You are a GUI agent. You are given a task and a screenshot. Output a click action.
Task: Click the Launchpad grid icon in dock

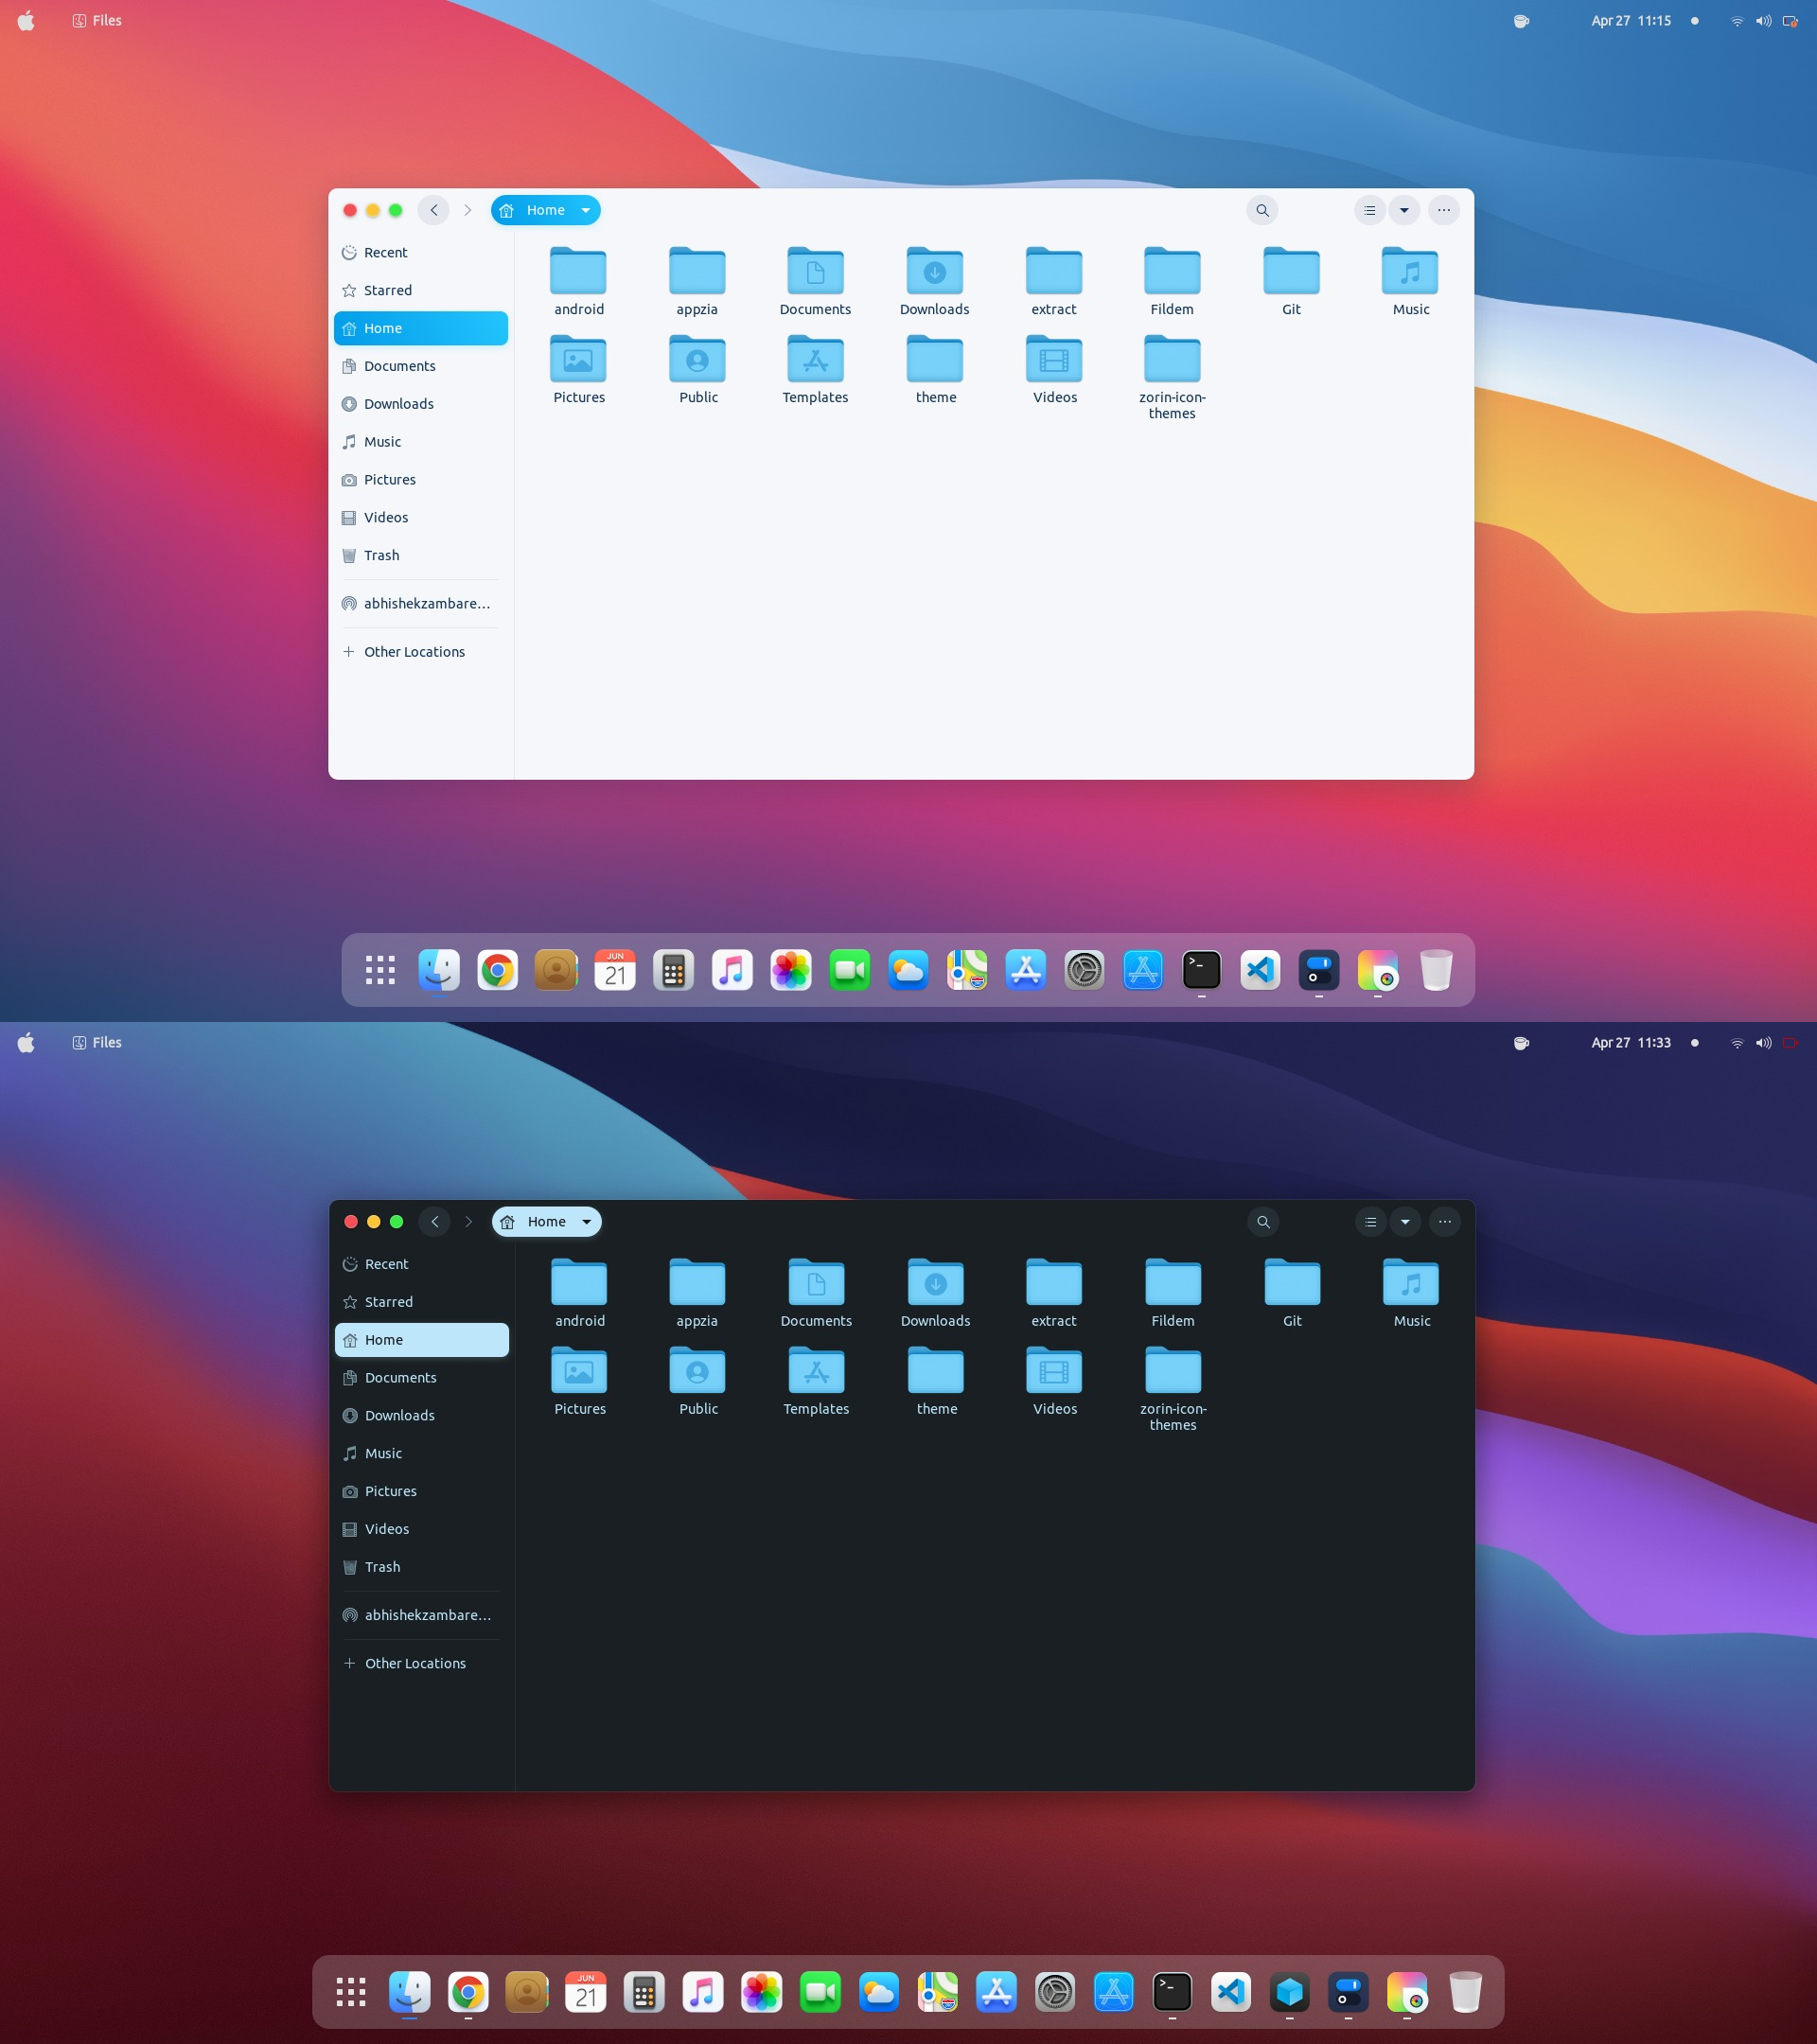click(x=379, y=969)
